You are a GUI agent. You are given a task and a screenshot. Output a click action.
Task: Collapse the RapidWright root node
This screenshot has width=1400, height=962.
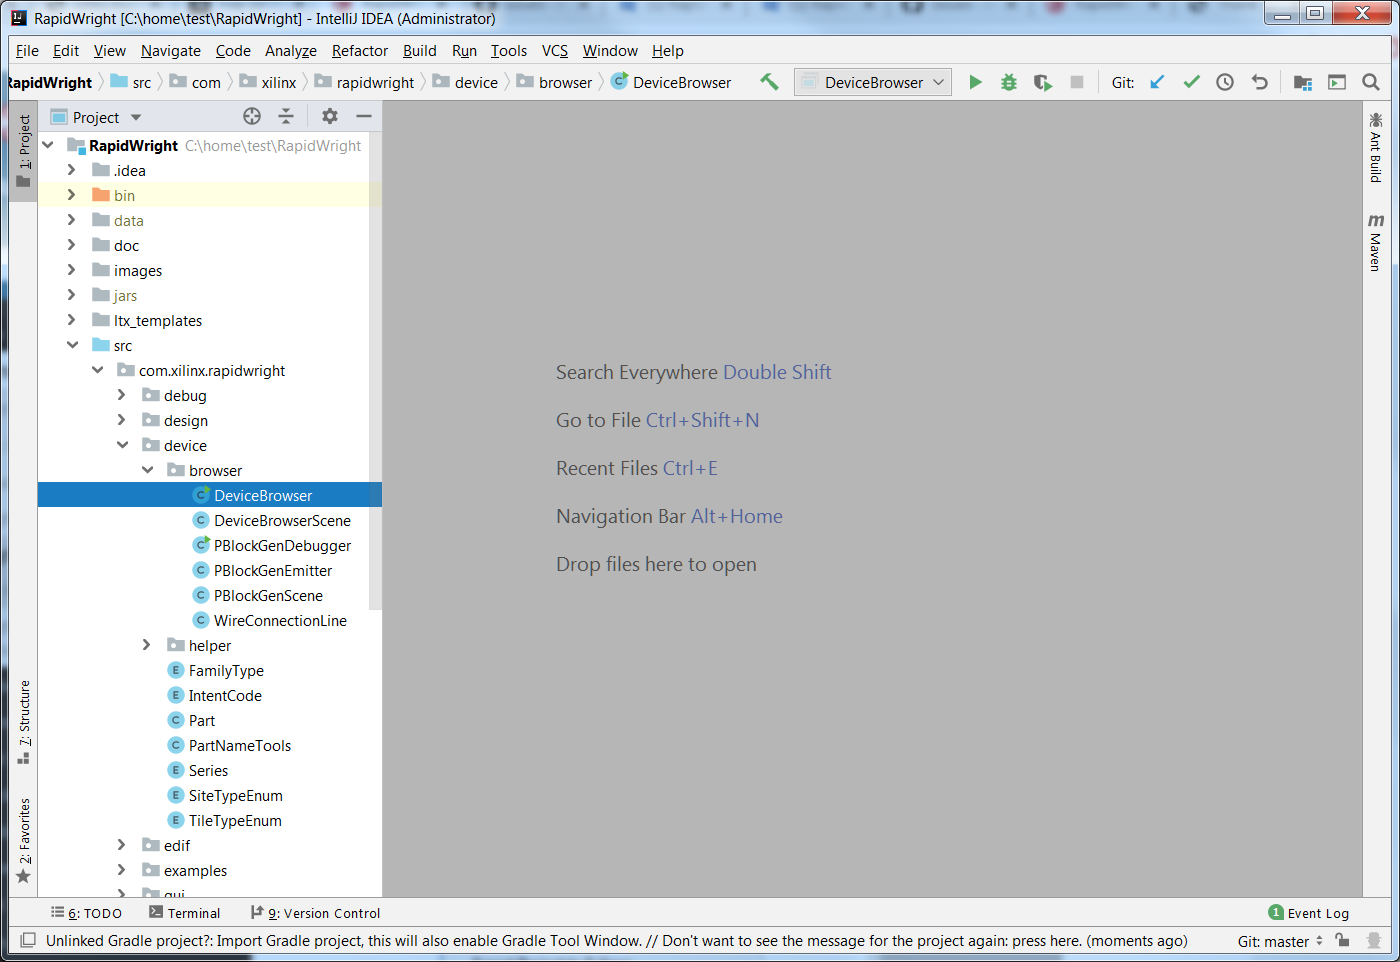pos(48,145)
